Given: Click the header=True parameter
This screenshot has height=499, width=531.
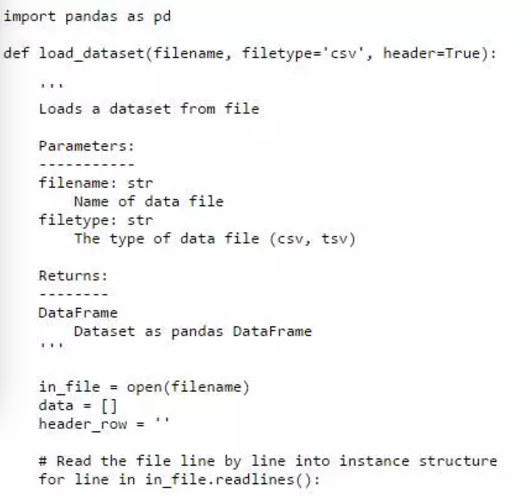Looking at the screenshot, I should tap(432, 53).
